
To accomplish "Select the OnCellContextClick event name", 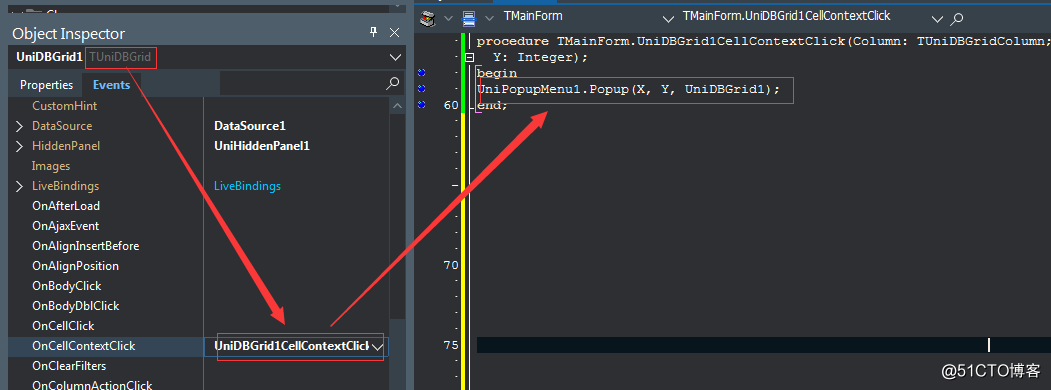I will coord(84,346).
